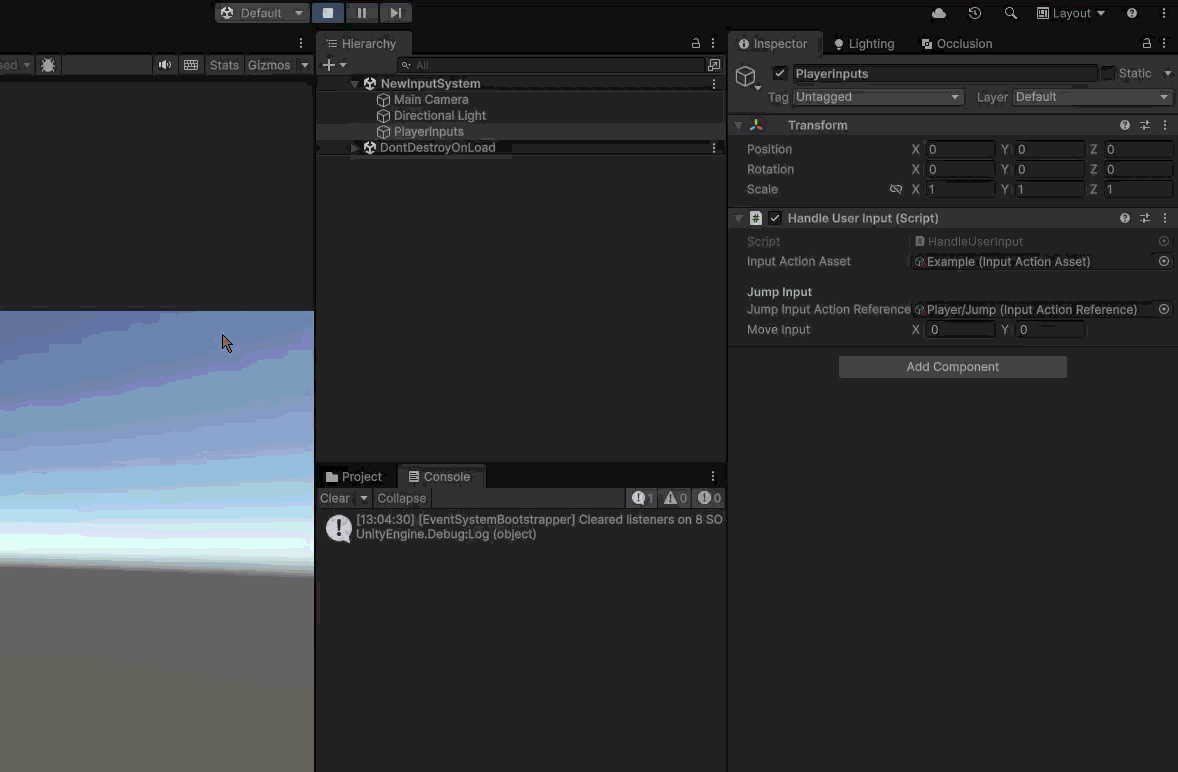Stop play mode with the Play button
This screenshot has width=1178, height=772.
point(328,13)
